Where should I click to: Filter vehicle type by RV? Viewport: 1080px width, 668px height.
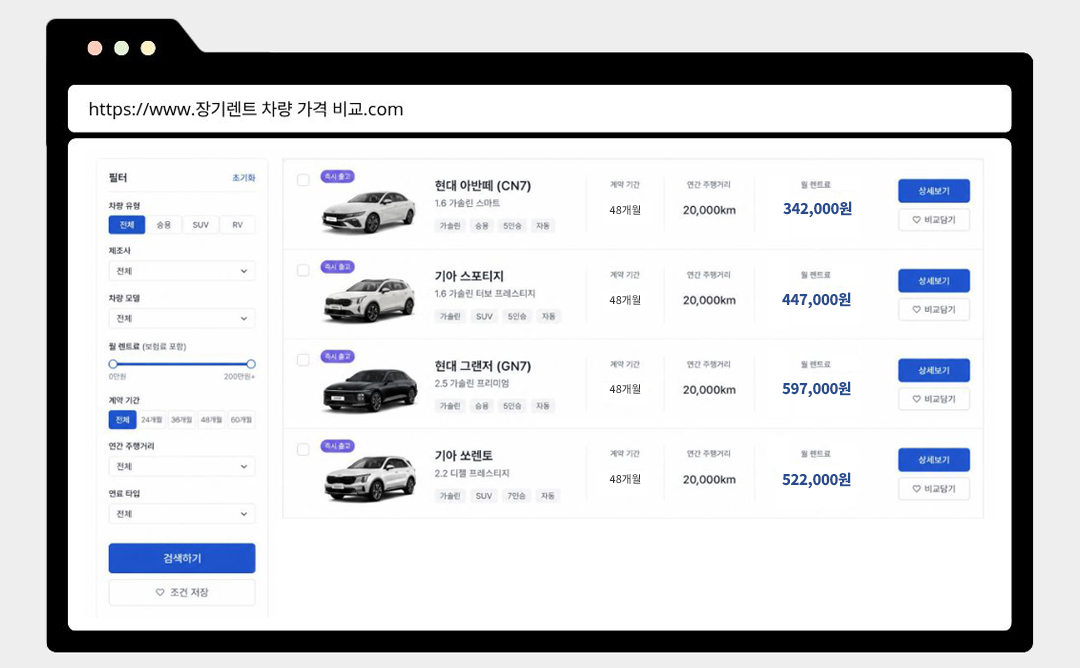(238, 225)
